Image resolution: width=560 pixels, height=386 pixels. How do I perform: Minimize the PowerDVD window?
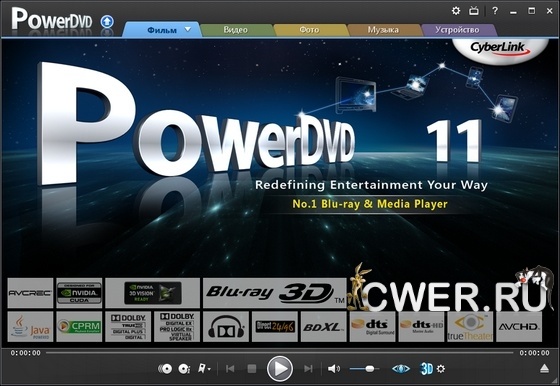514,12
